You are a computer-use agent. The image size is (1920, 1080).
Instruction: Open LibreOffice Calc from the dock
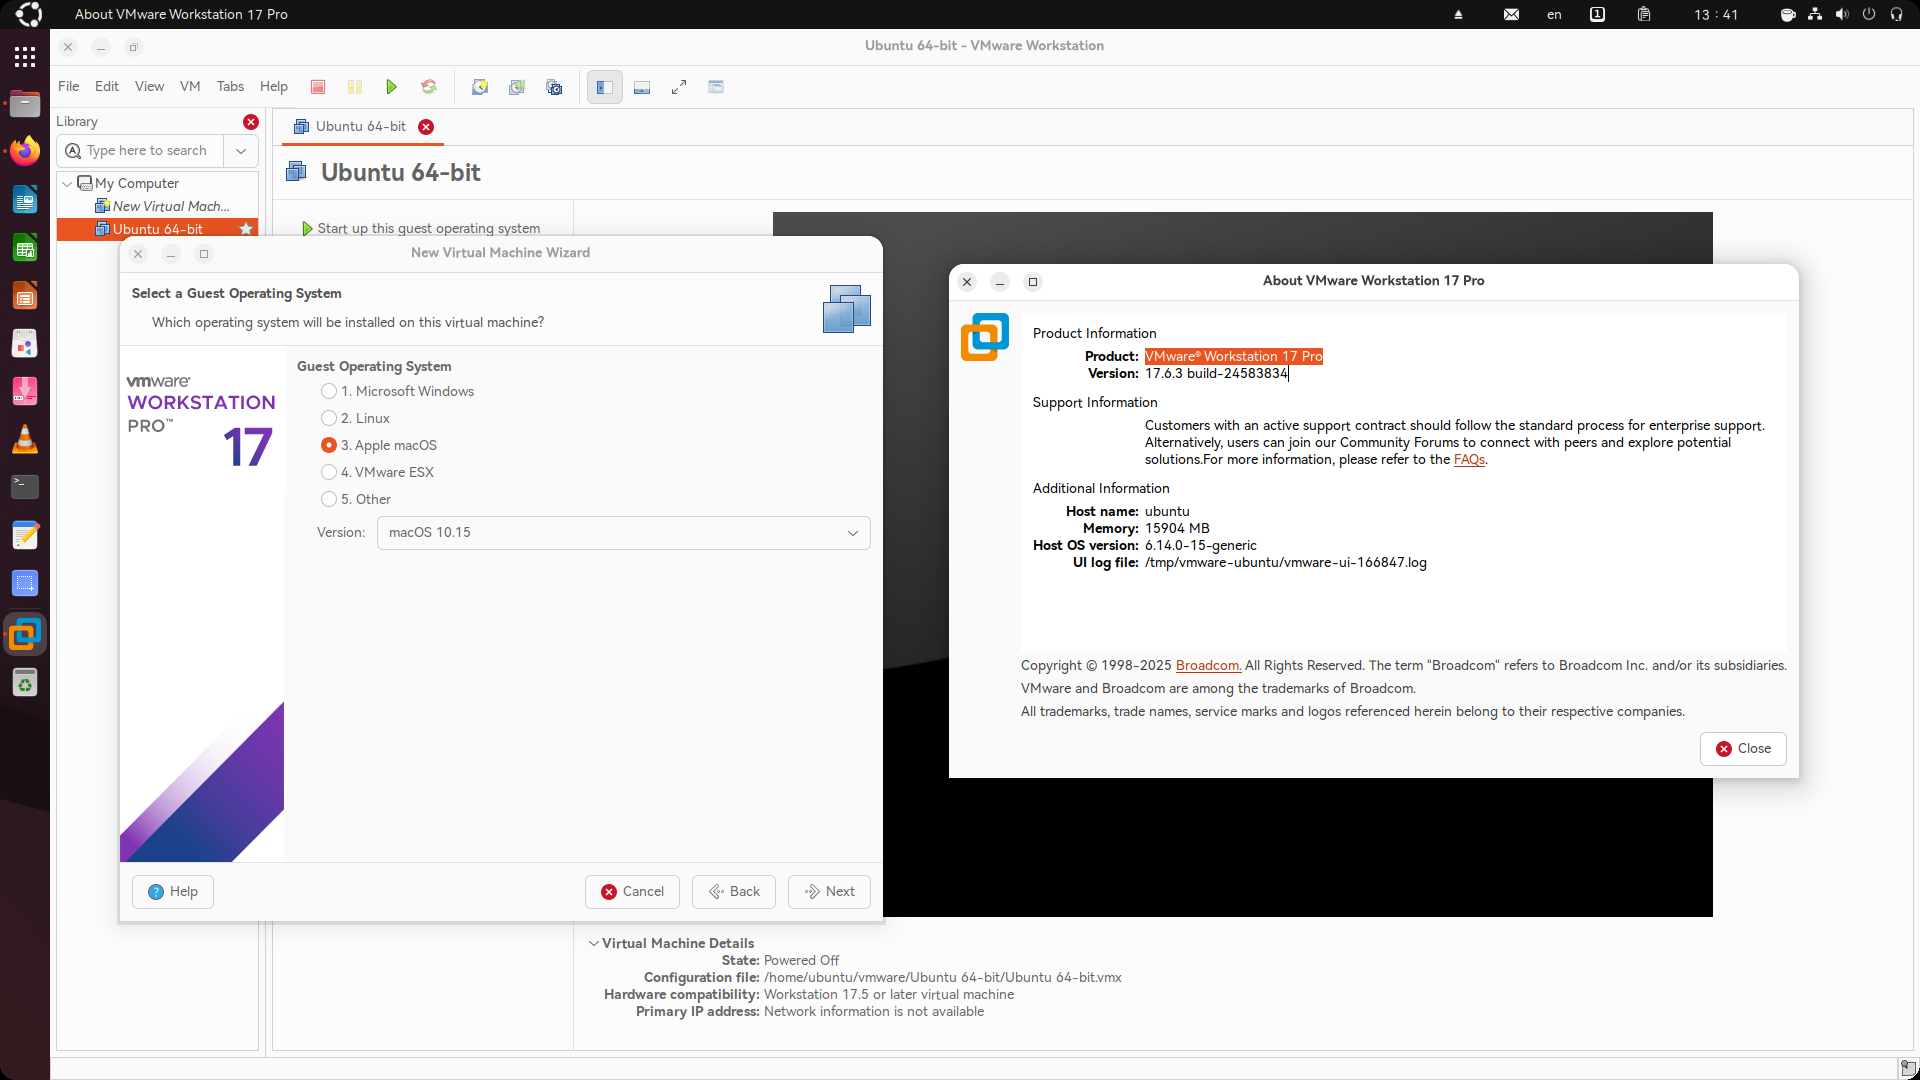tap(25, 247)
